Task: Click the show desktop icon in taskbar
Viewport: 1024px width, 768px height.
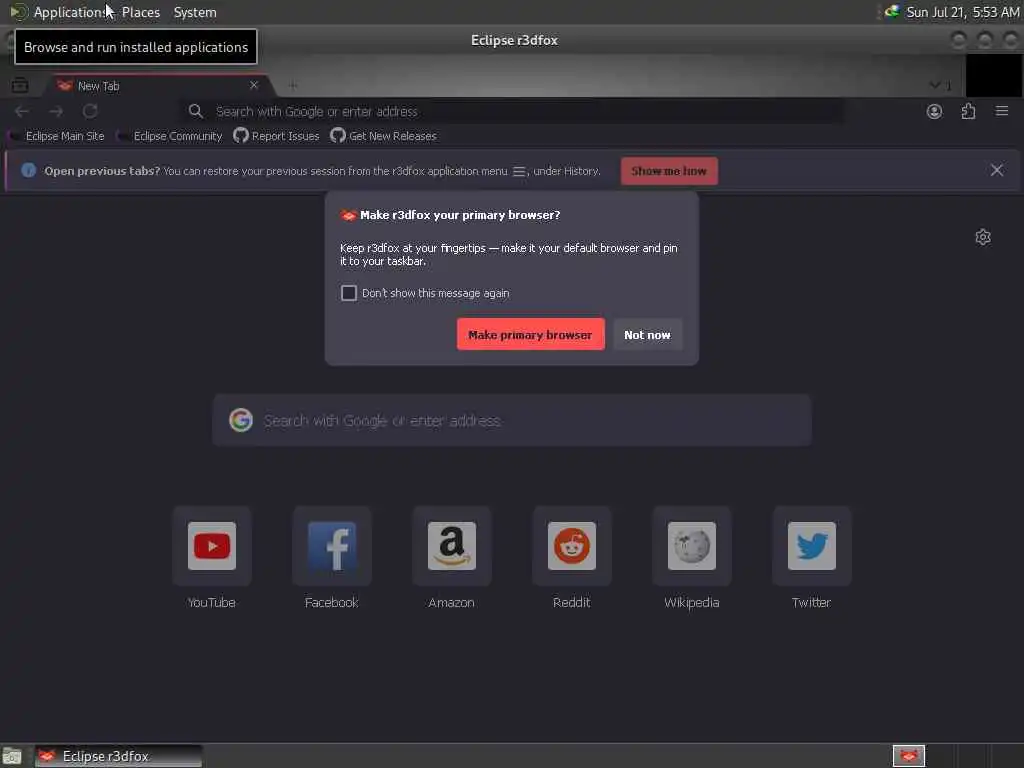Action: click(x=12, y=756)
